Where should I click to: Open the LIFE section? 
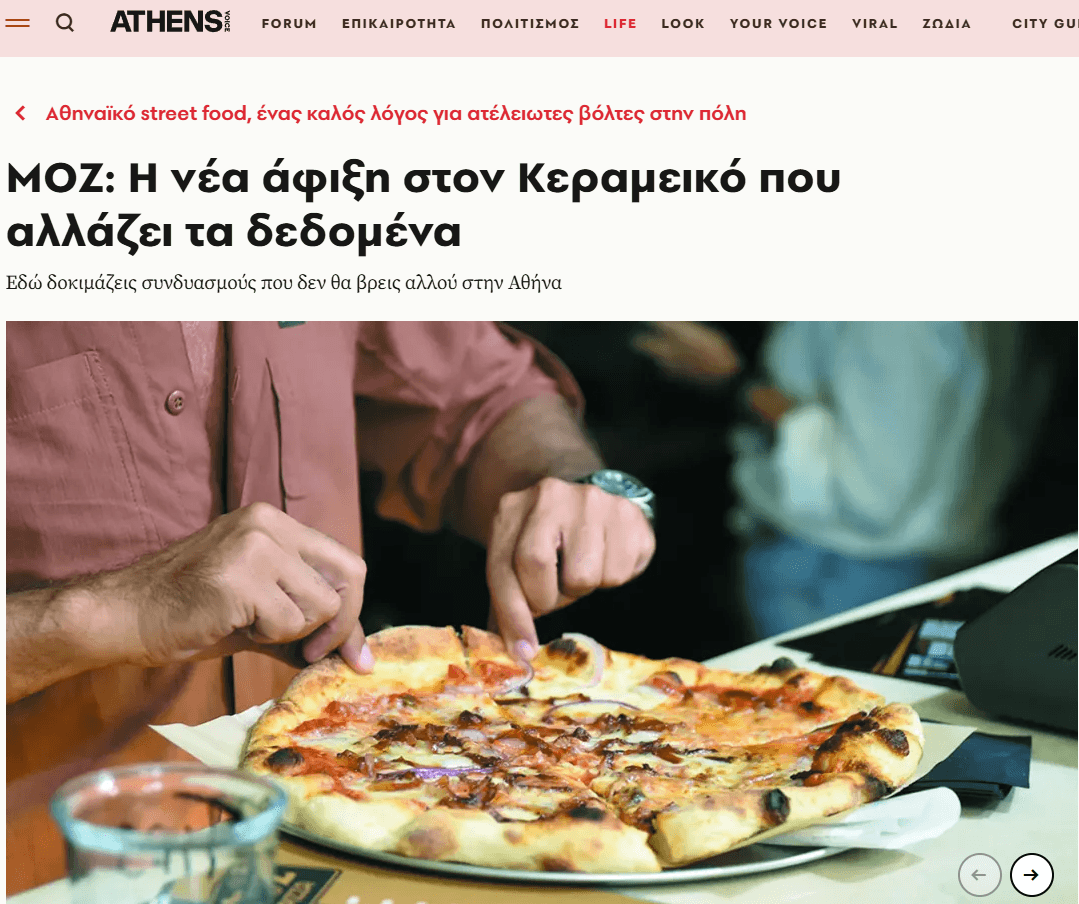click(620, 23)
